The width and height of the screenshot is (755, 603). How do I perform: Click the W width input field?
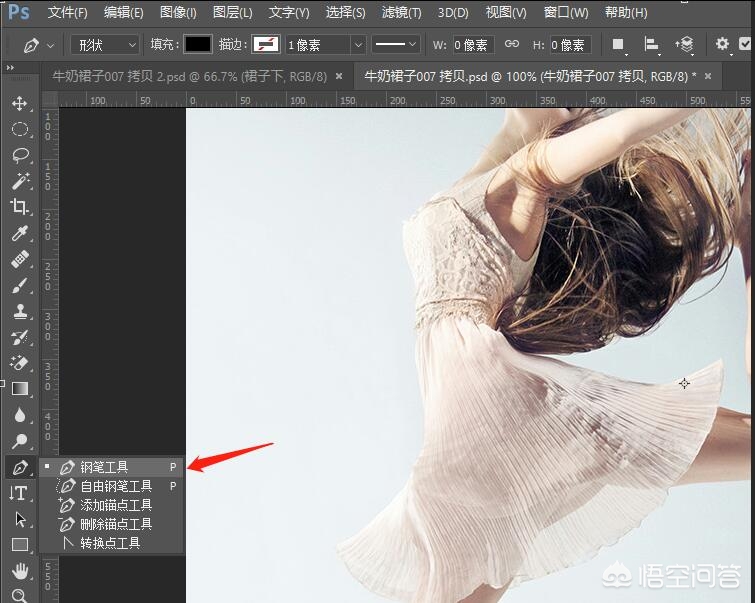pyautogui.click(x=472, y=45)
